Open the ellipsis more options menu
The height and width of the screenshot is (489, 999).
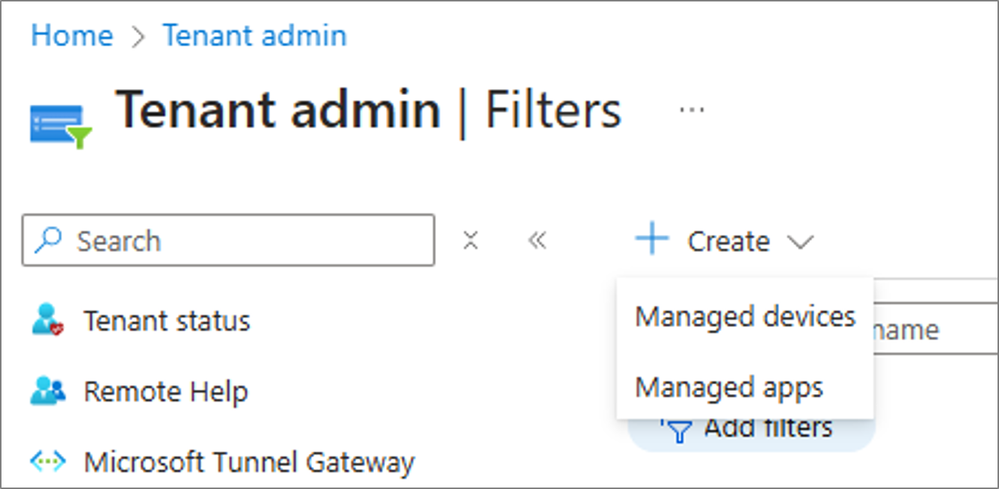pyautogui.click(x=691, y=110)
